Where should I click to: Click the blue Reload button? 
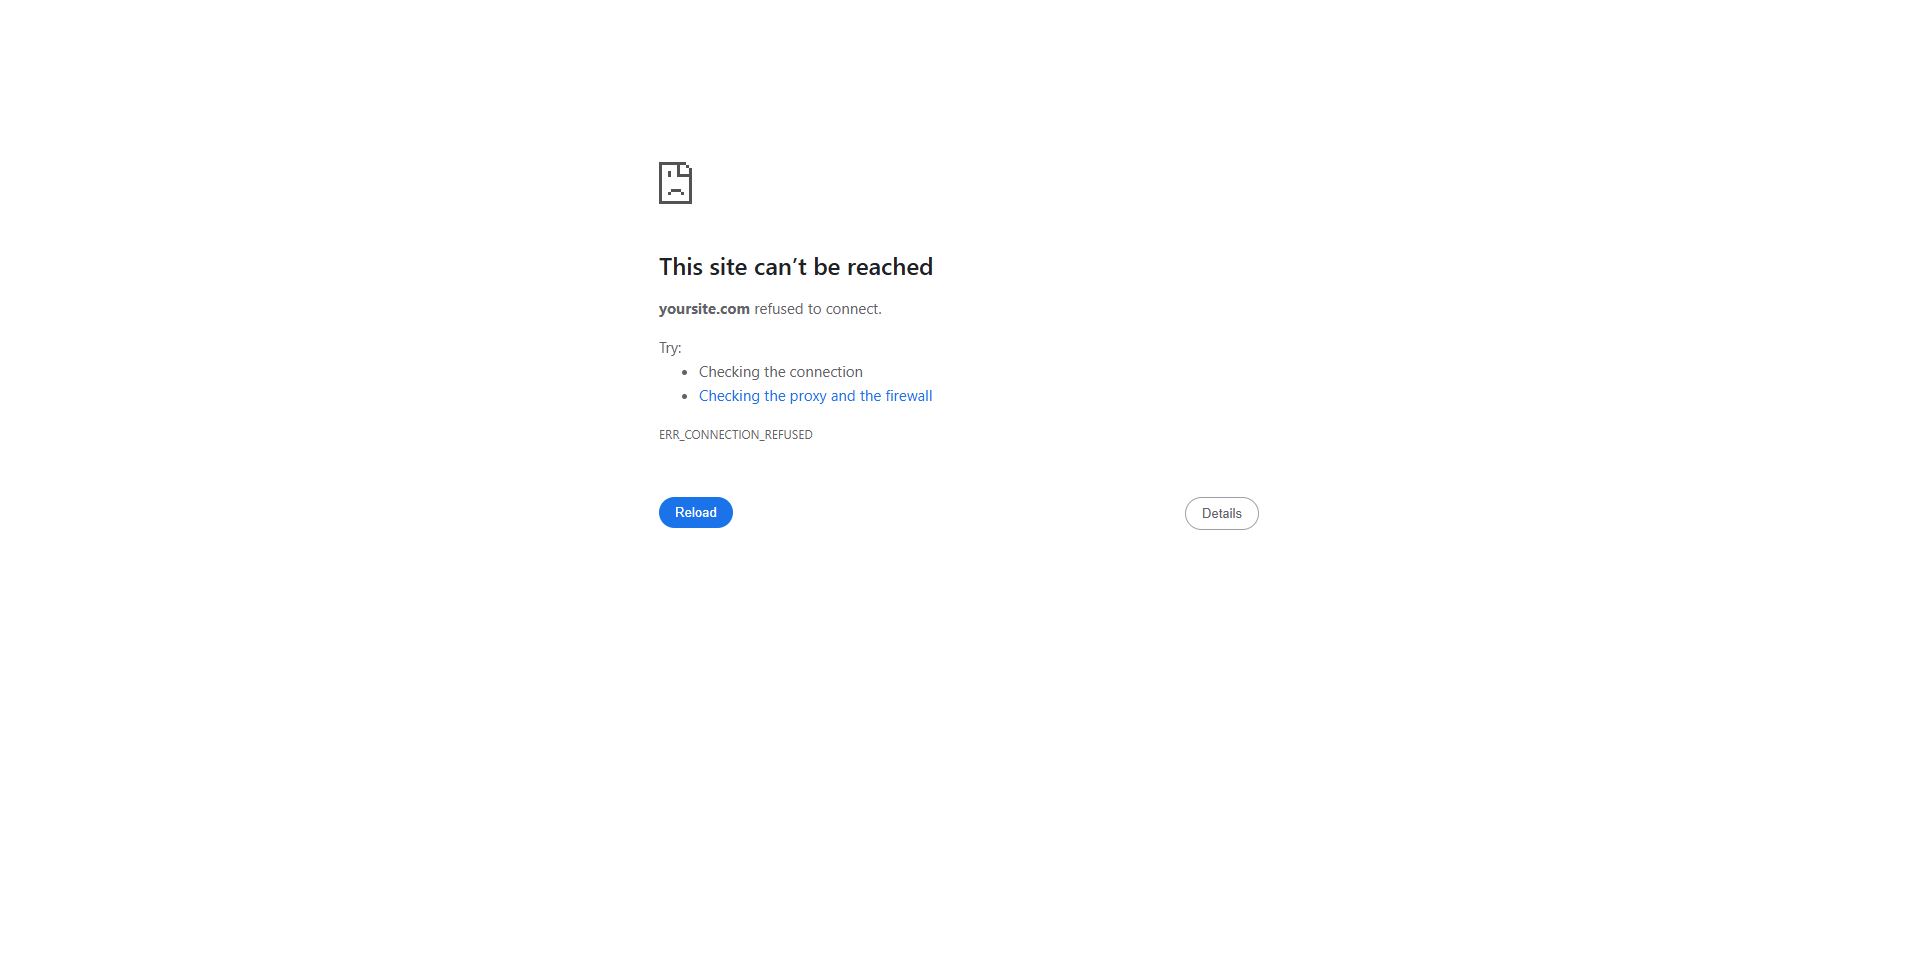(x=695, y=512)
